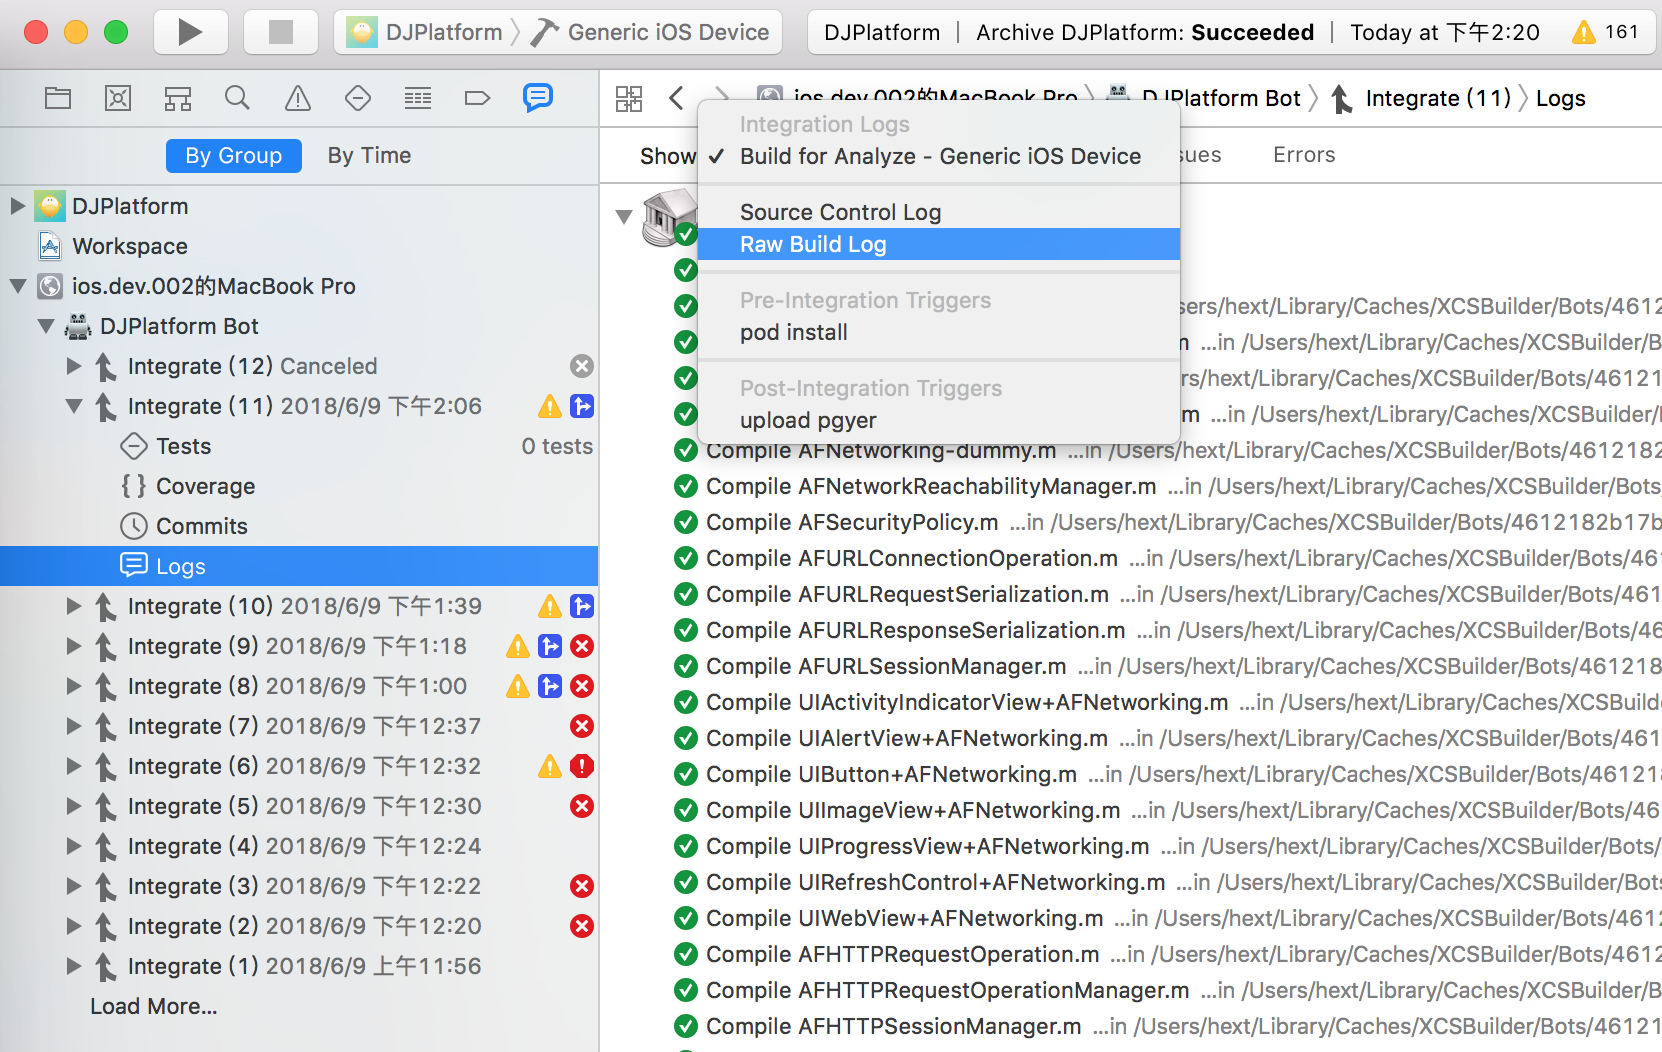Click the canceled status icon on Integrate (12)
Screen dimensions: 1662x1052
(x=582, y=366)
